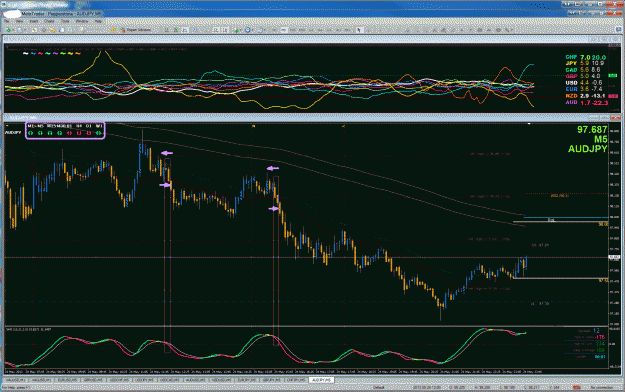Open the Strategy Tester icon
625x392 pixels.
coord(70,30)
